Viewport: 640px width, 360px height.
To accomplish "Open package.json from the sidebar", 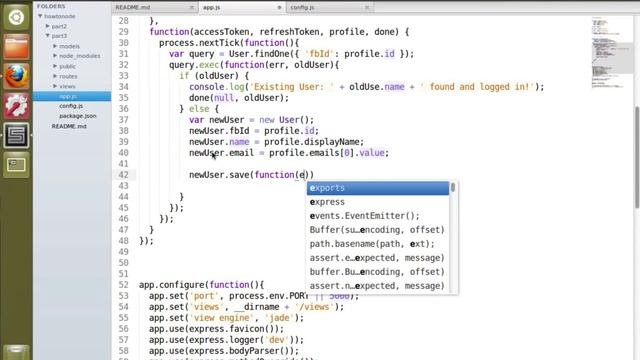I will (78, 116).
